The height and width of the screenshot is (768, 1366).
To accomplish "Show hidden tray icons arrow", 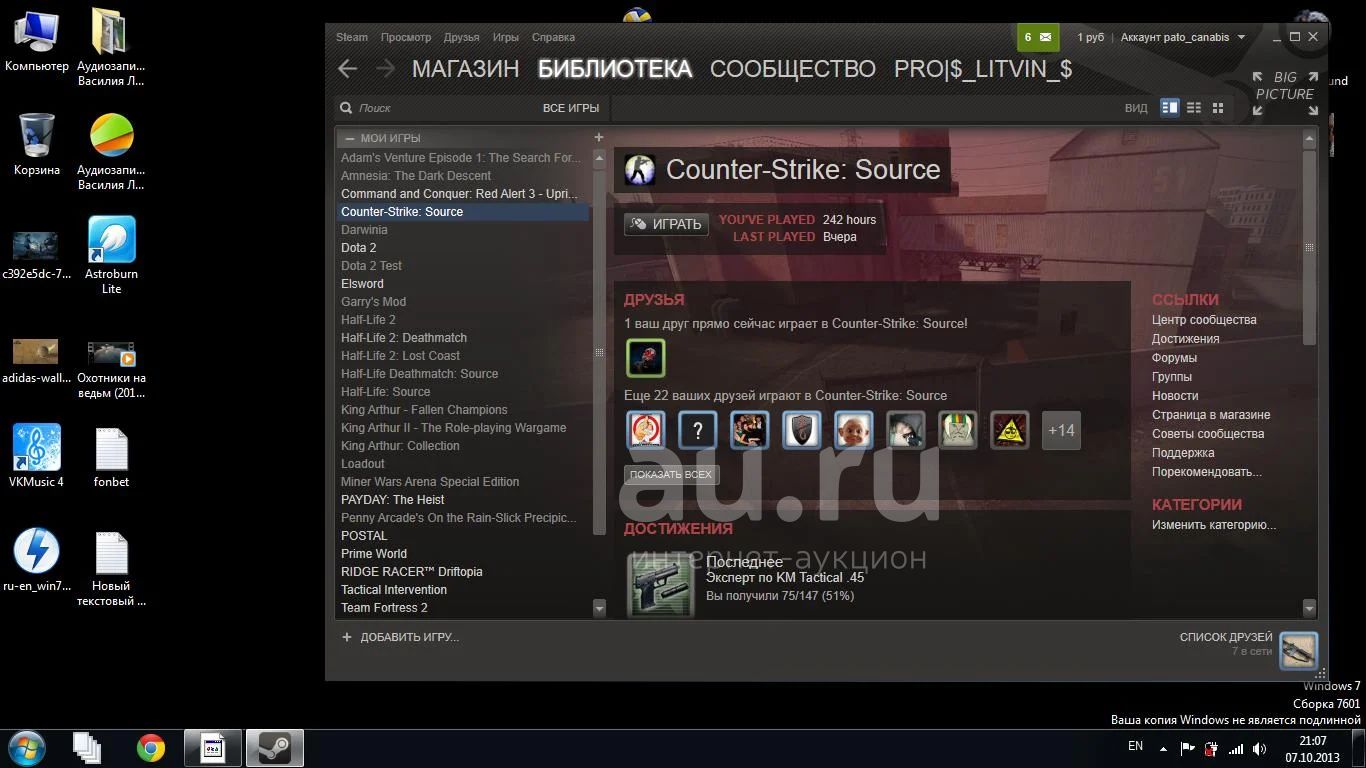I will (1163, 748).
